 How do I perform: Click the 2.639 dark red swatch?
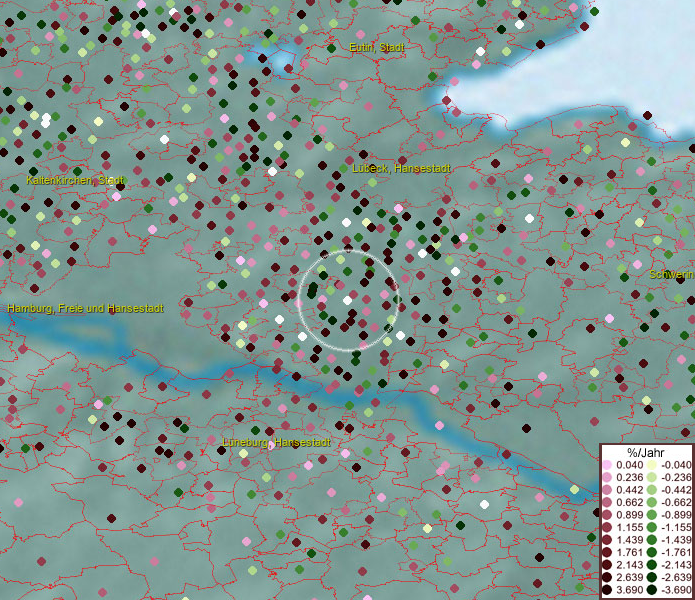click(607, 577)
